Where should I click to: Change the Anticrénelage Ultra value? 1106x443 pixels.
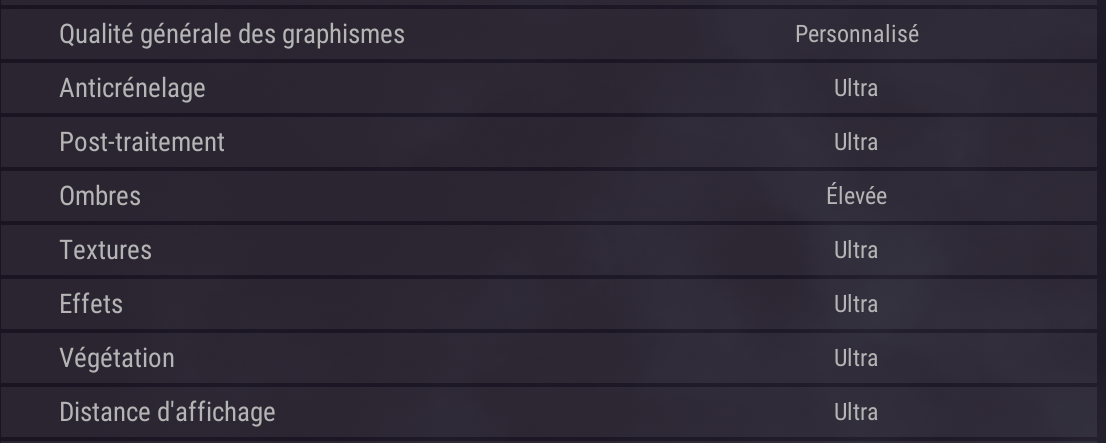pyautogui.click(x=856, y=88)
